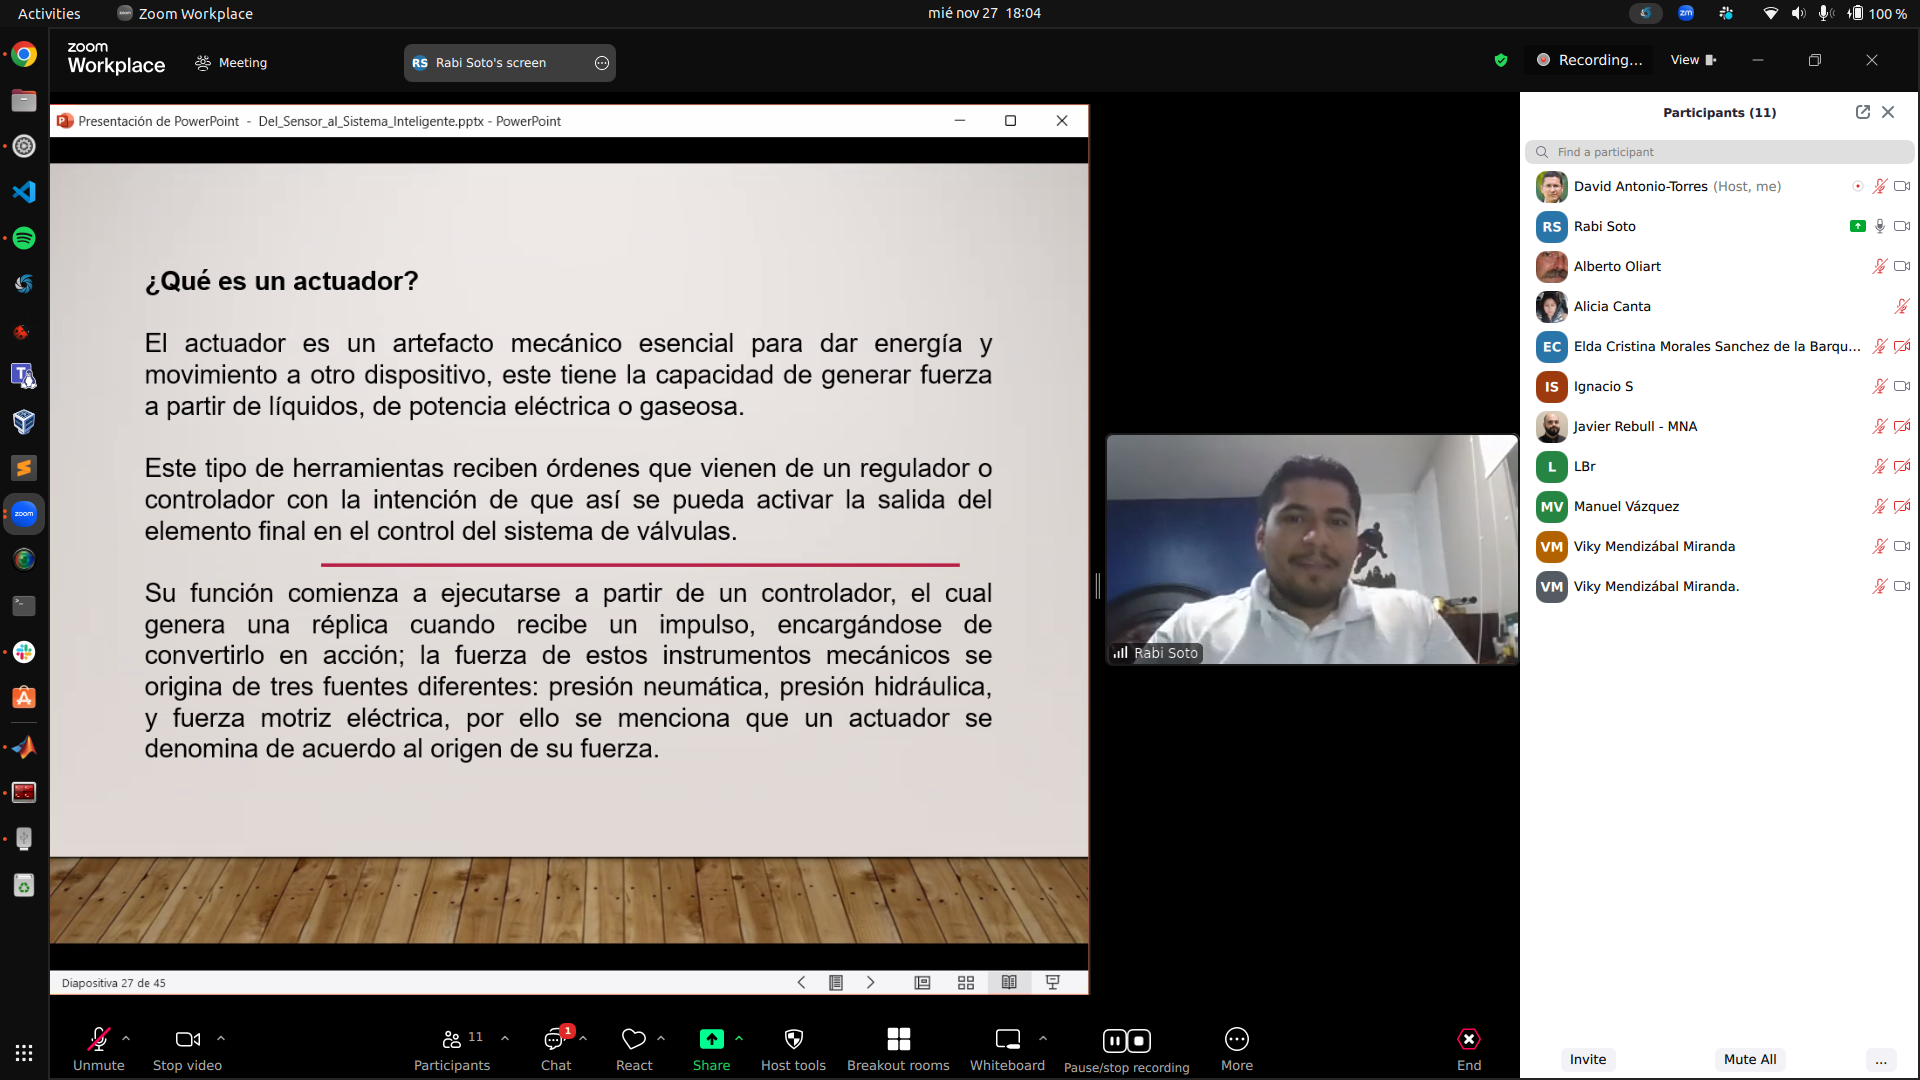The height and width of the screenshot is (1080, 1920).
Task: Click Stop video camera icon
Action: pyautogui.click(x=187, y=1040)
